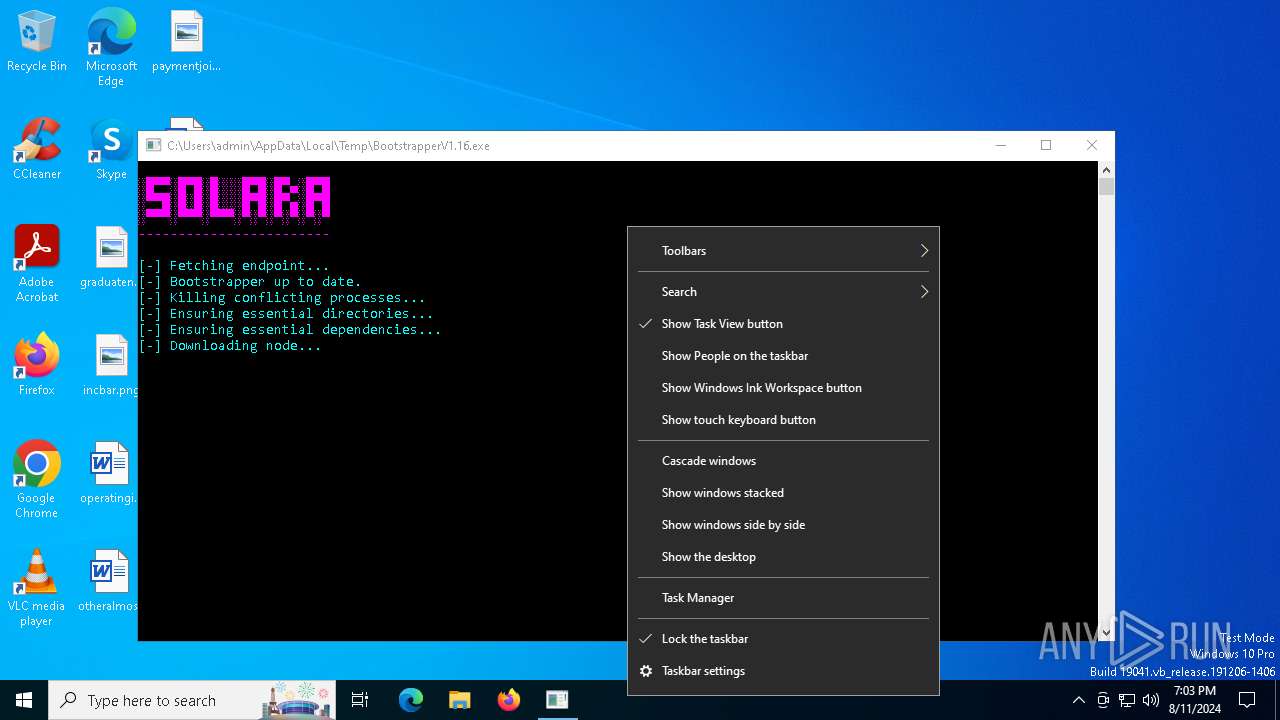Click 'Ensuring essential directories...' console line
The image size is (1280, 720).
coord(286,314)
